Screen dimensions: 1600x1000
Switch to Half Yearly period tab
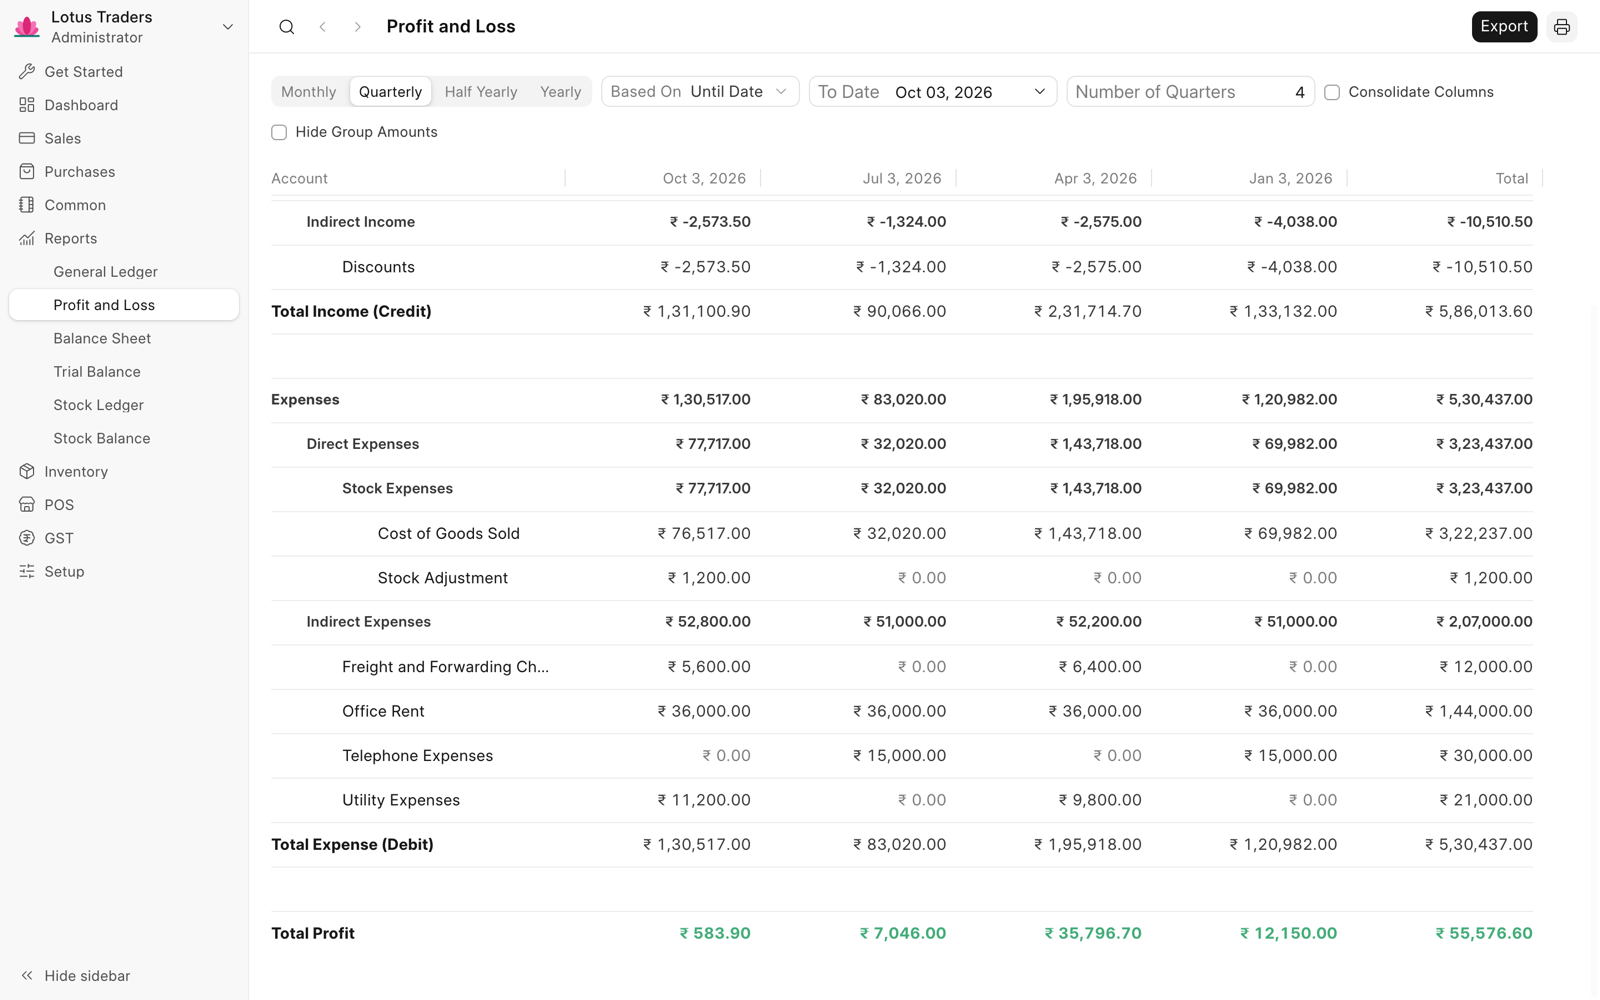click(x=481, y=92)
